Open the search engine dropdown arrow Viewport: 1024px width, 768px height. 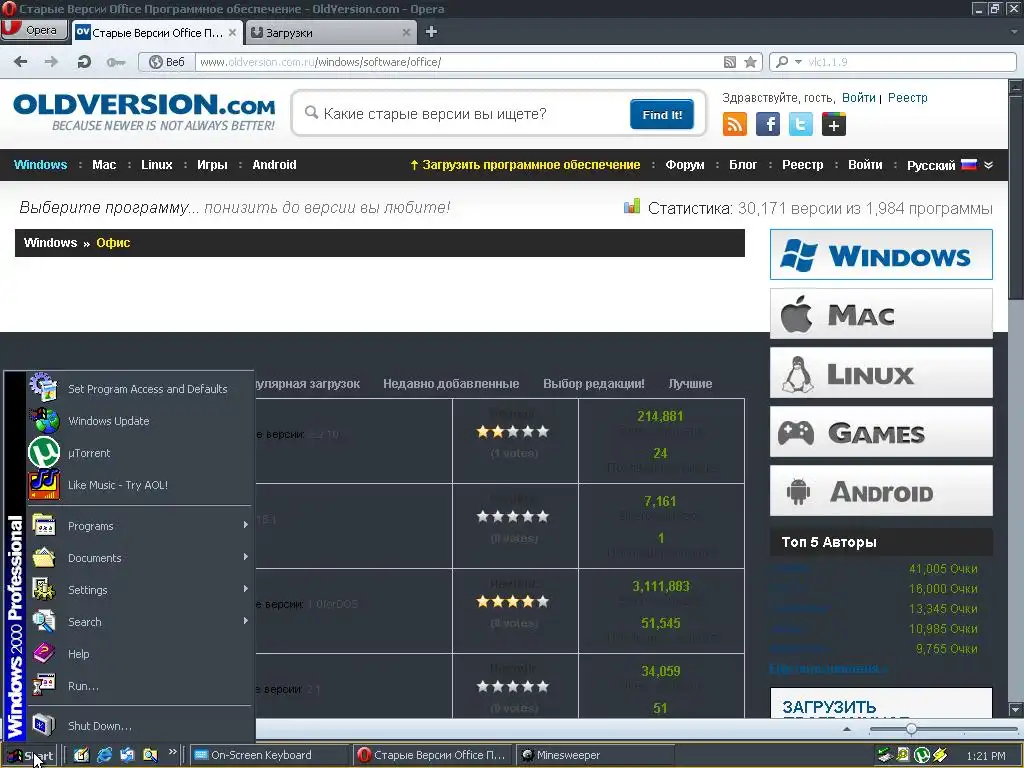pyautogui.click(x=798, y=62)
